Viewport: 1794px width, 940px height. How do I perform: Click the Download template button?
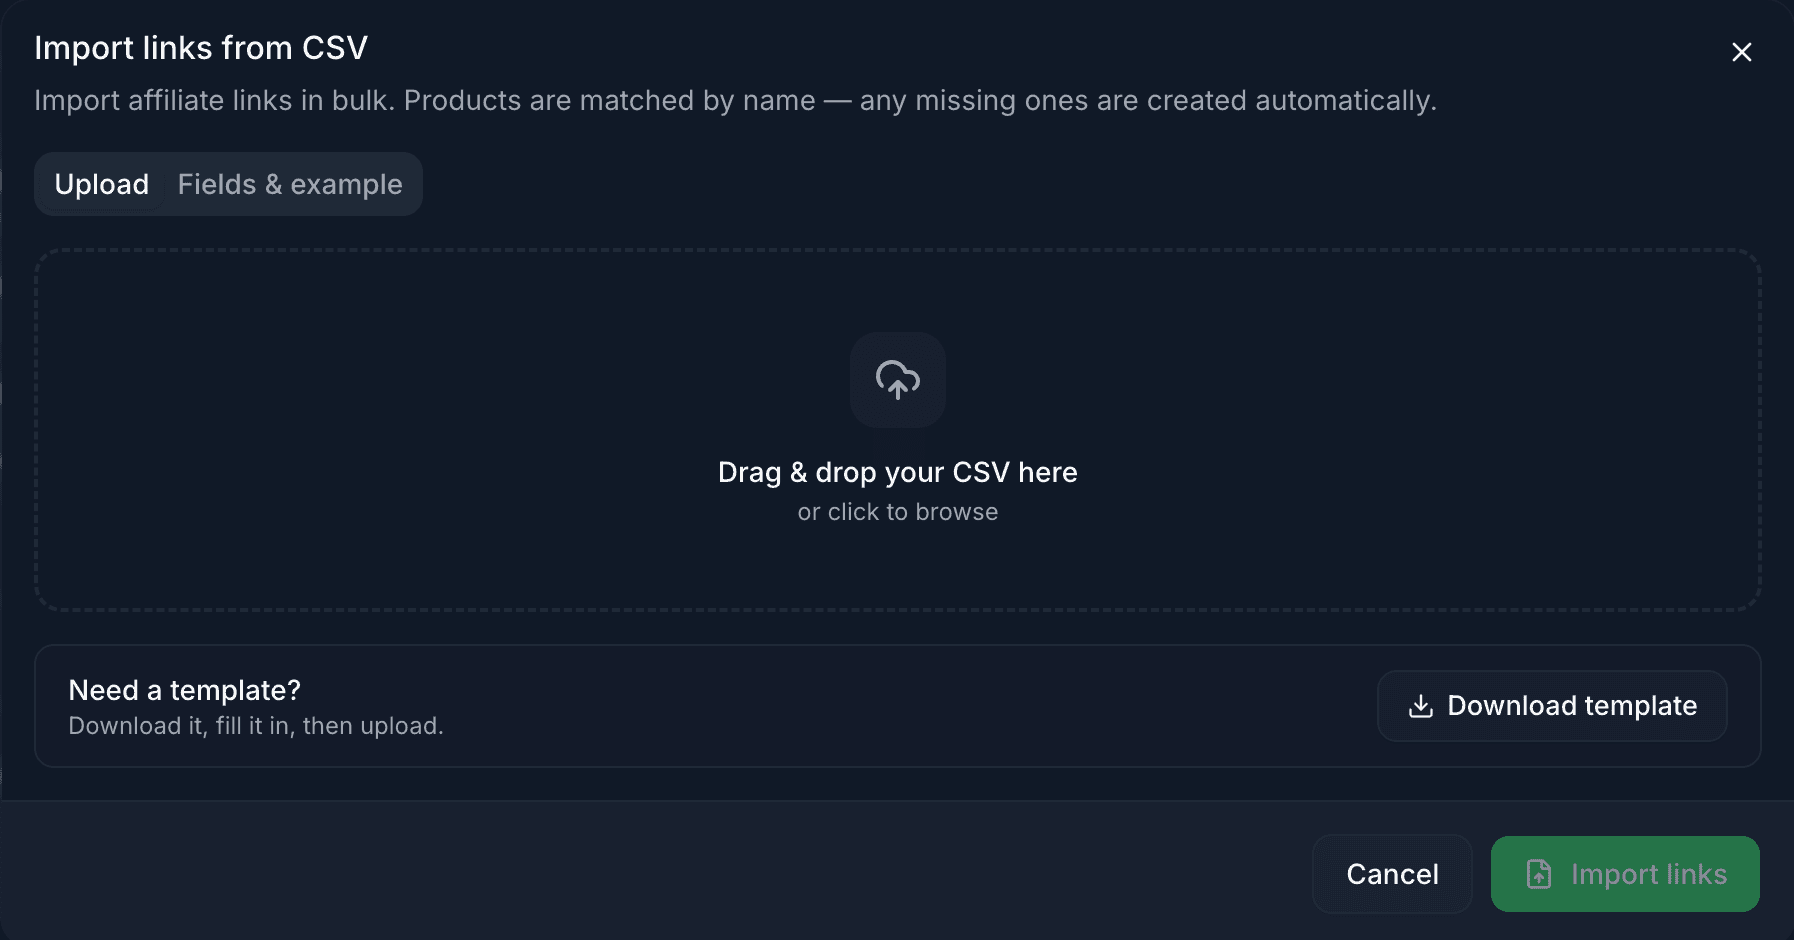point(1551,705)
